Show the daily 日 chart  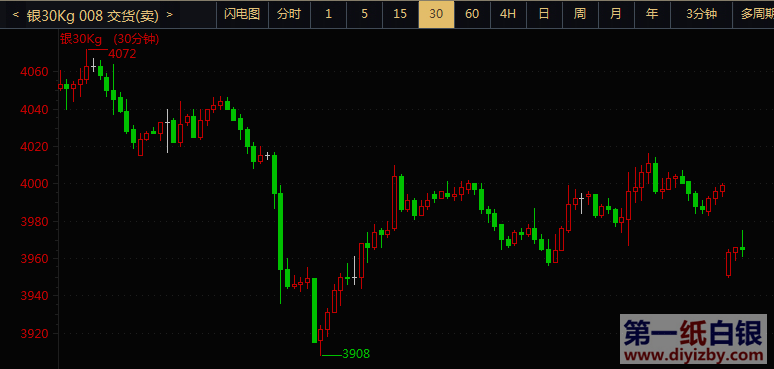click(544, 14)
